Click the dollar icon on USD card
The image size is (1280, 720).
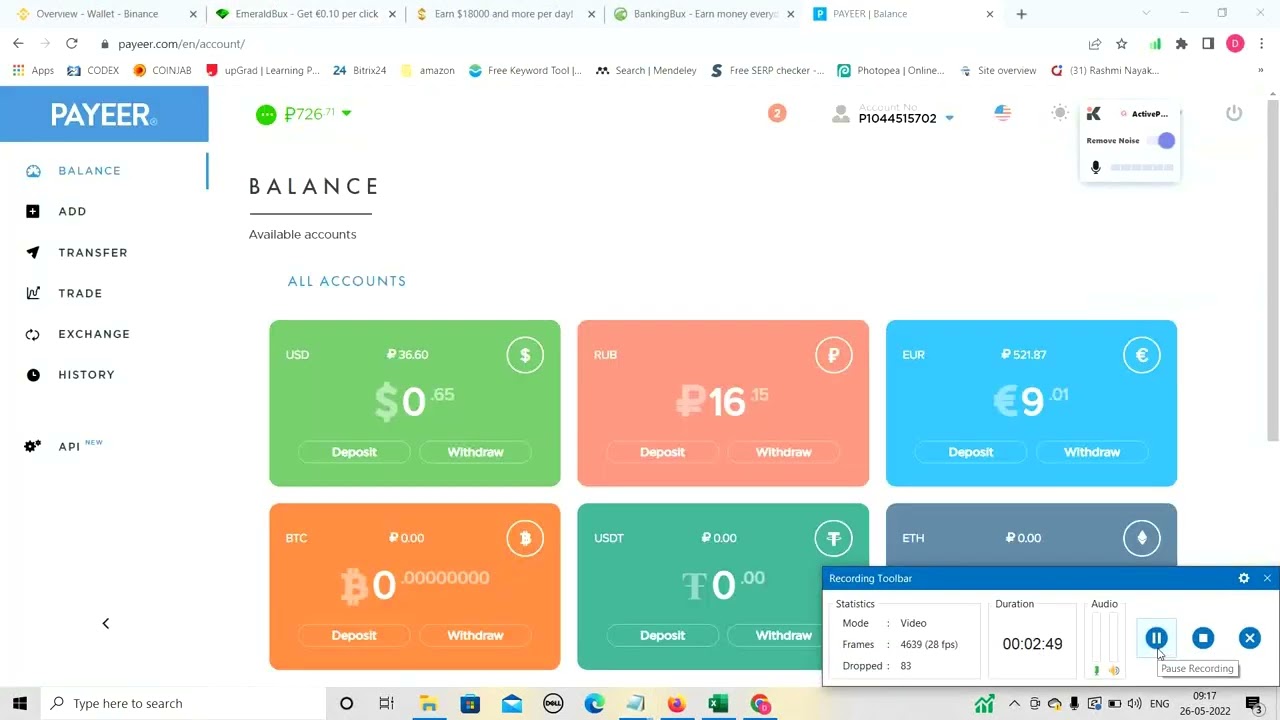(x=525, y=355)
